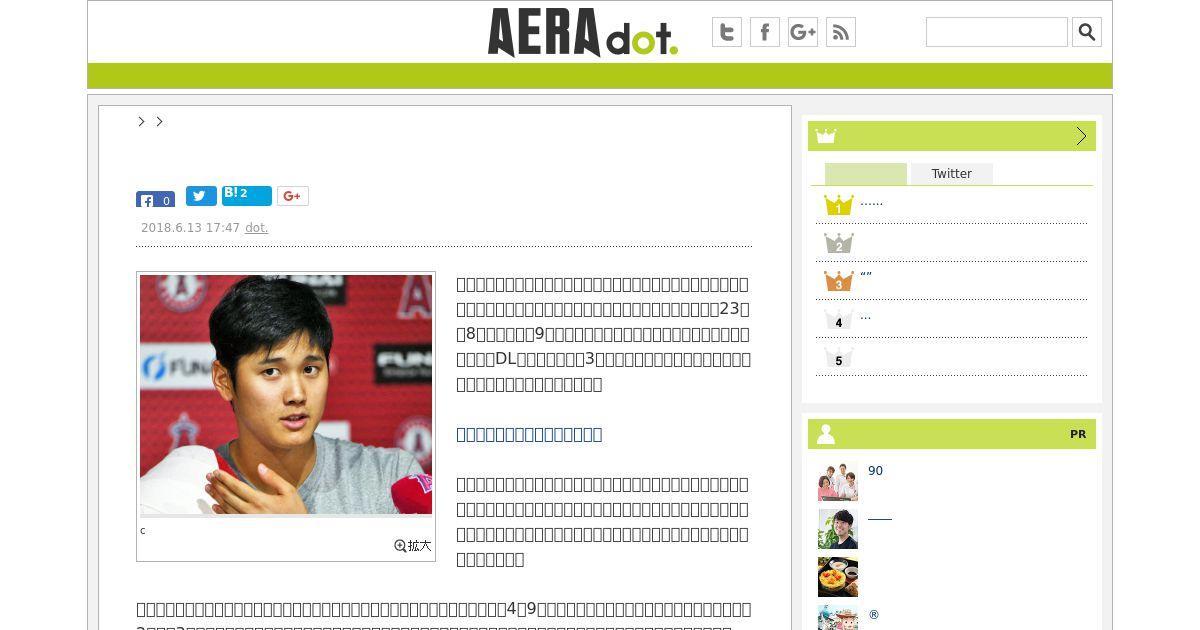The height and width of the screenshot is (630, 1200).
Task: Click the person icon in PR header
Action: 826,434
